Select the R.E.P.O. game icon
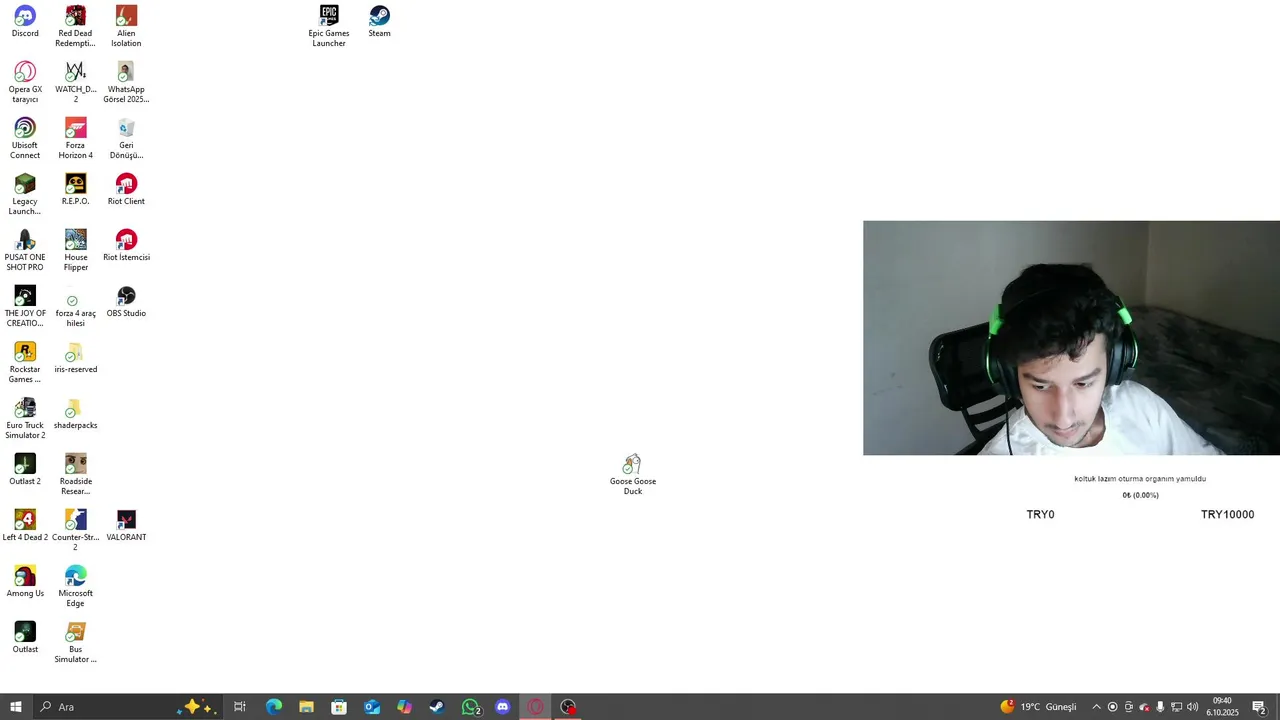This screenshot has height=720, width=1280. tap(75, 189)
